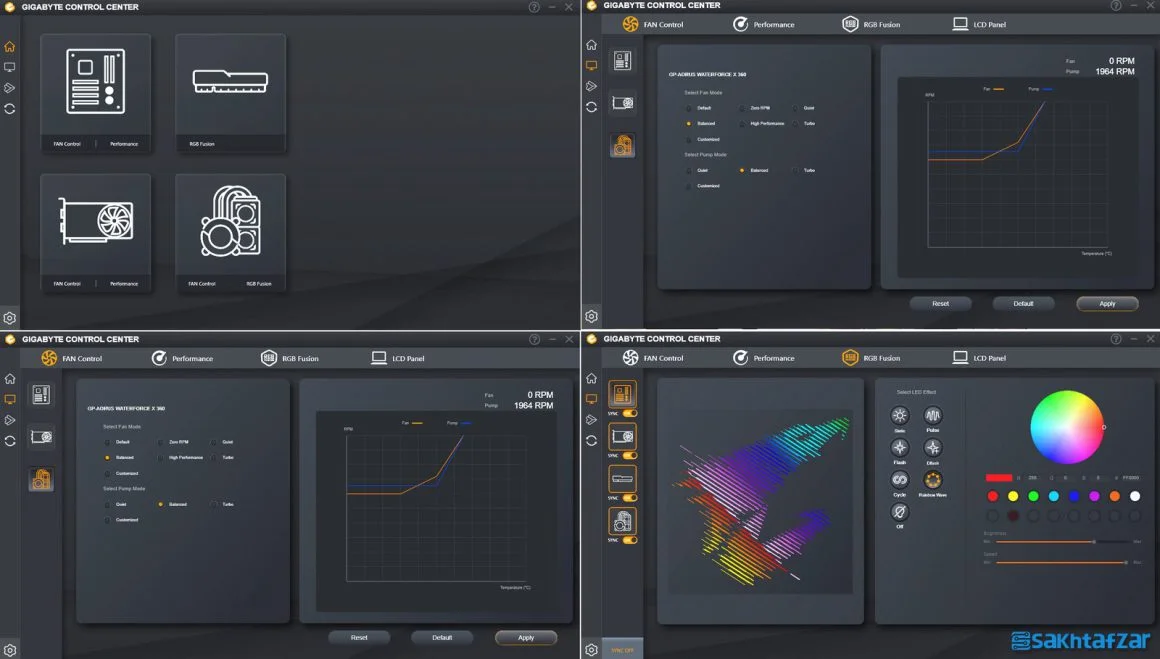The width and height of the screenshot is (1160, 659).
Task: Select the Pulse LED effect icon
Action: click(x=933, y=416)
